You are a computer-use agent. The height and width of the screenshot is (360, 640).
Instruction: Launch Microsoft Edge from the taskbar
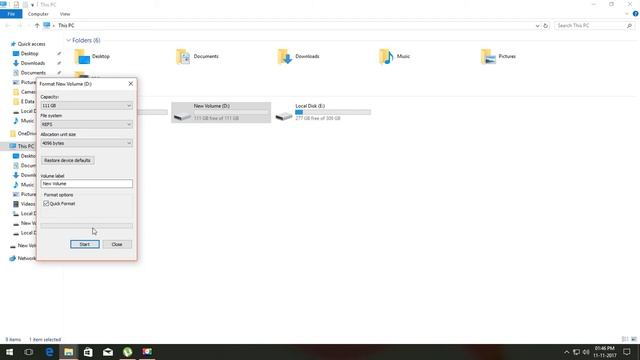[x=49, y=352]
